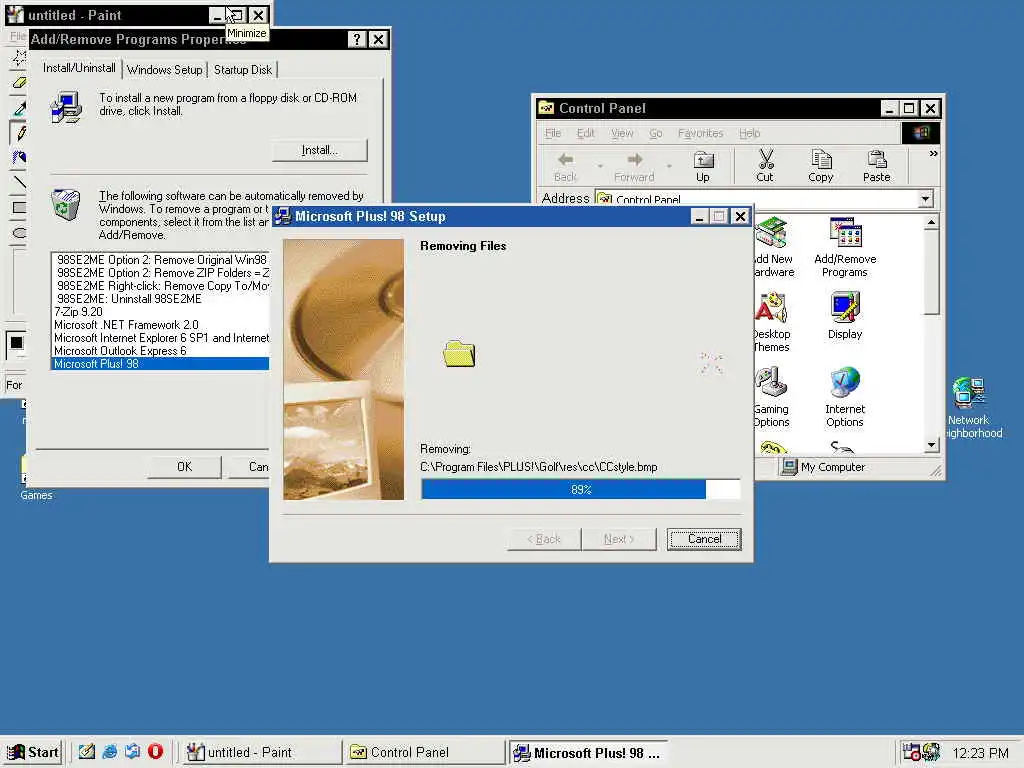Image resolution: width=1024 pixels, height=768 pixels.
Task: Click OK in Add/Remove Programs
Action: pos(185,466)
